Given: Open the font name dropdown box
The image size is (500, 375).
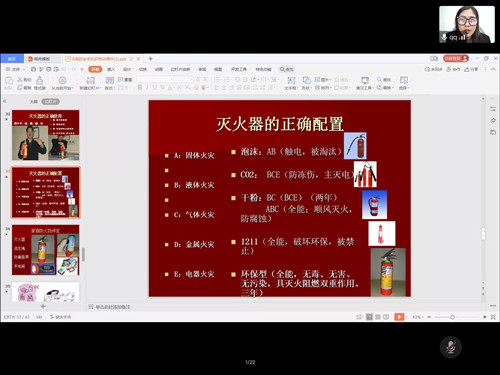Looking at the screenshot, I should click(156, 79).
